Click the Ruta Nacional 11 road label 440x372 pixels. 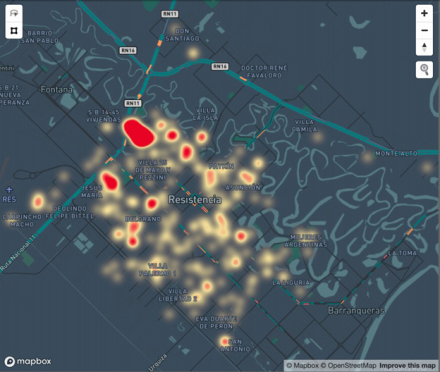coord(18,252)
